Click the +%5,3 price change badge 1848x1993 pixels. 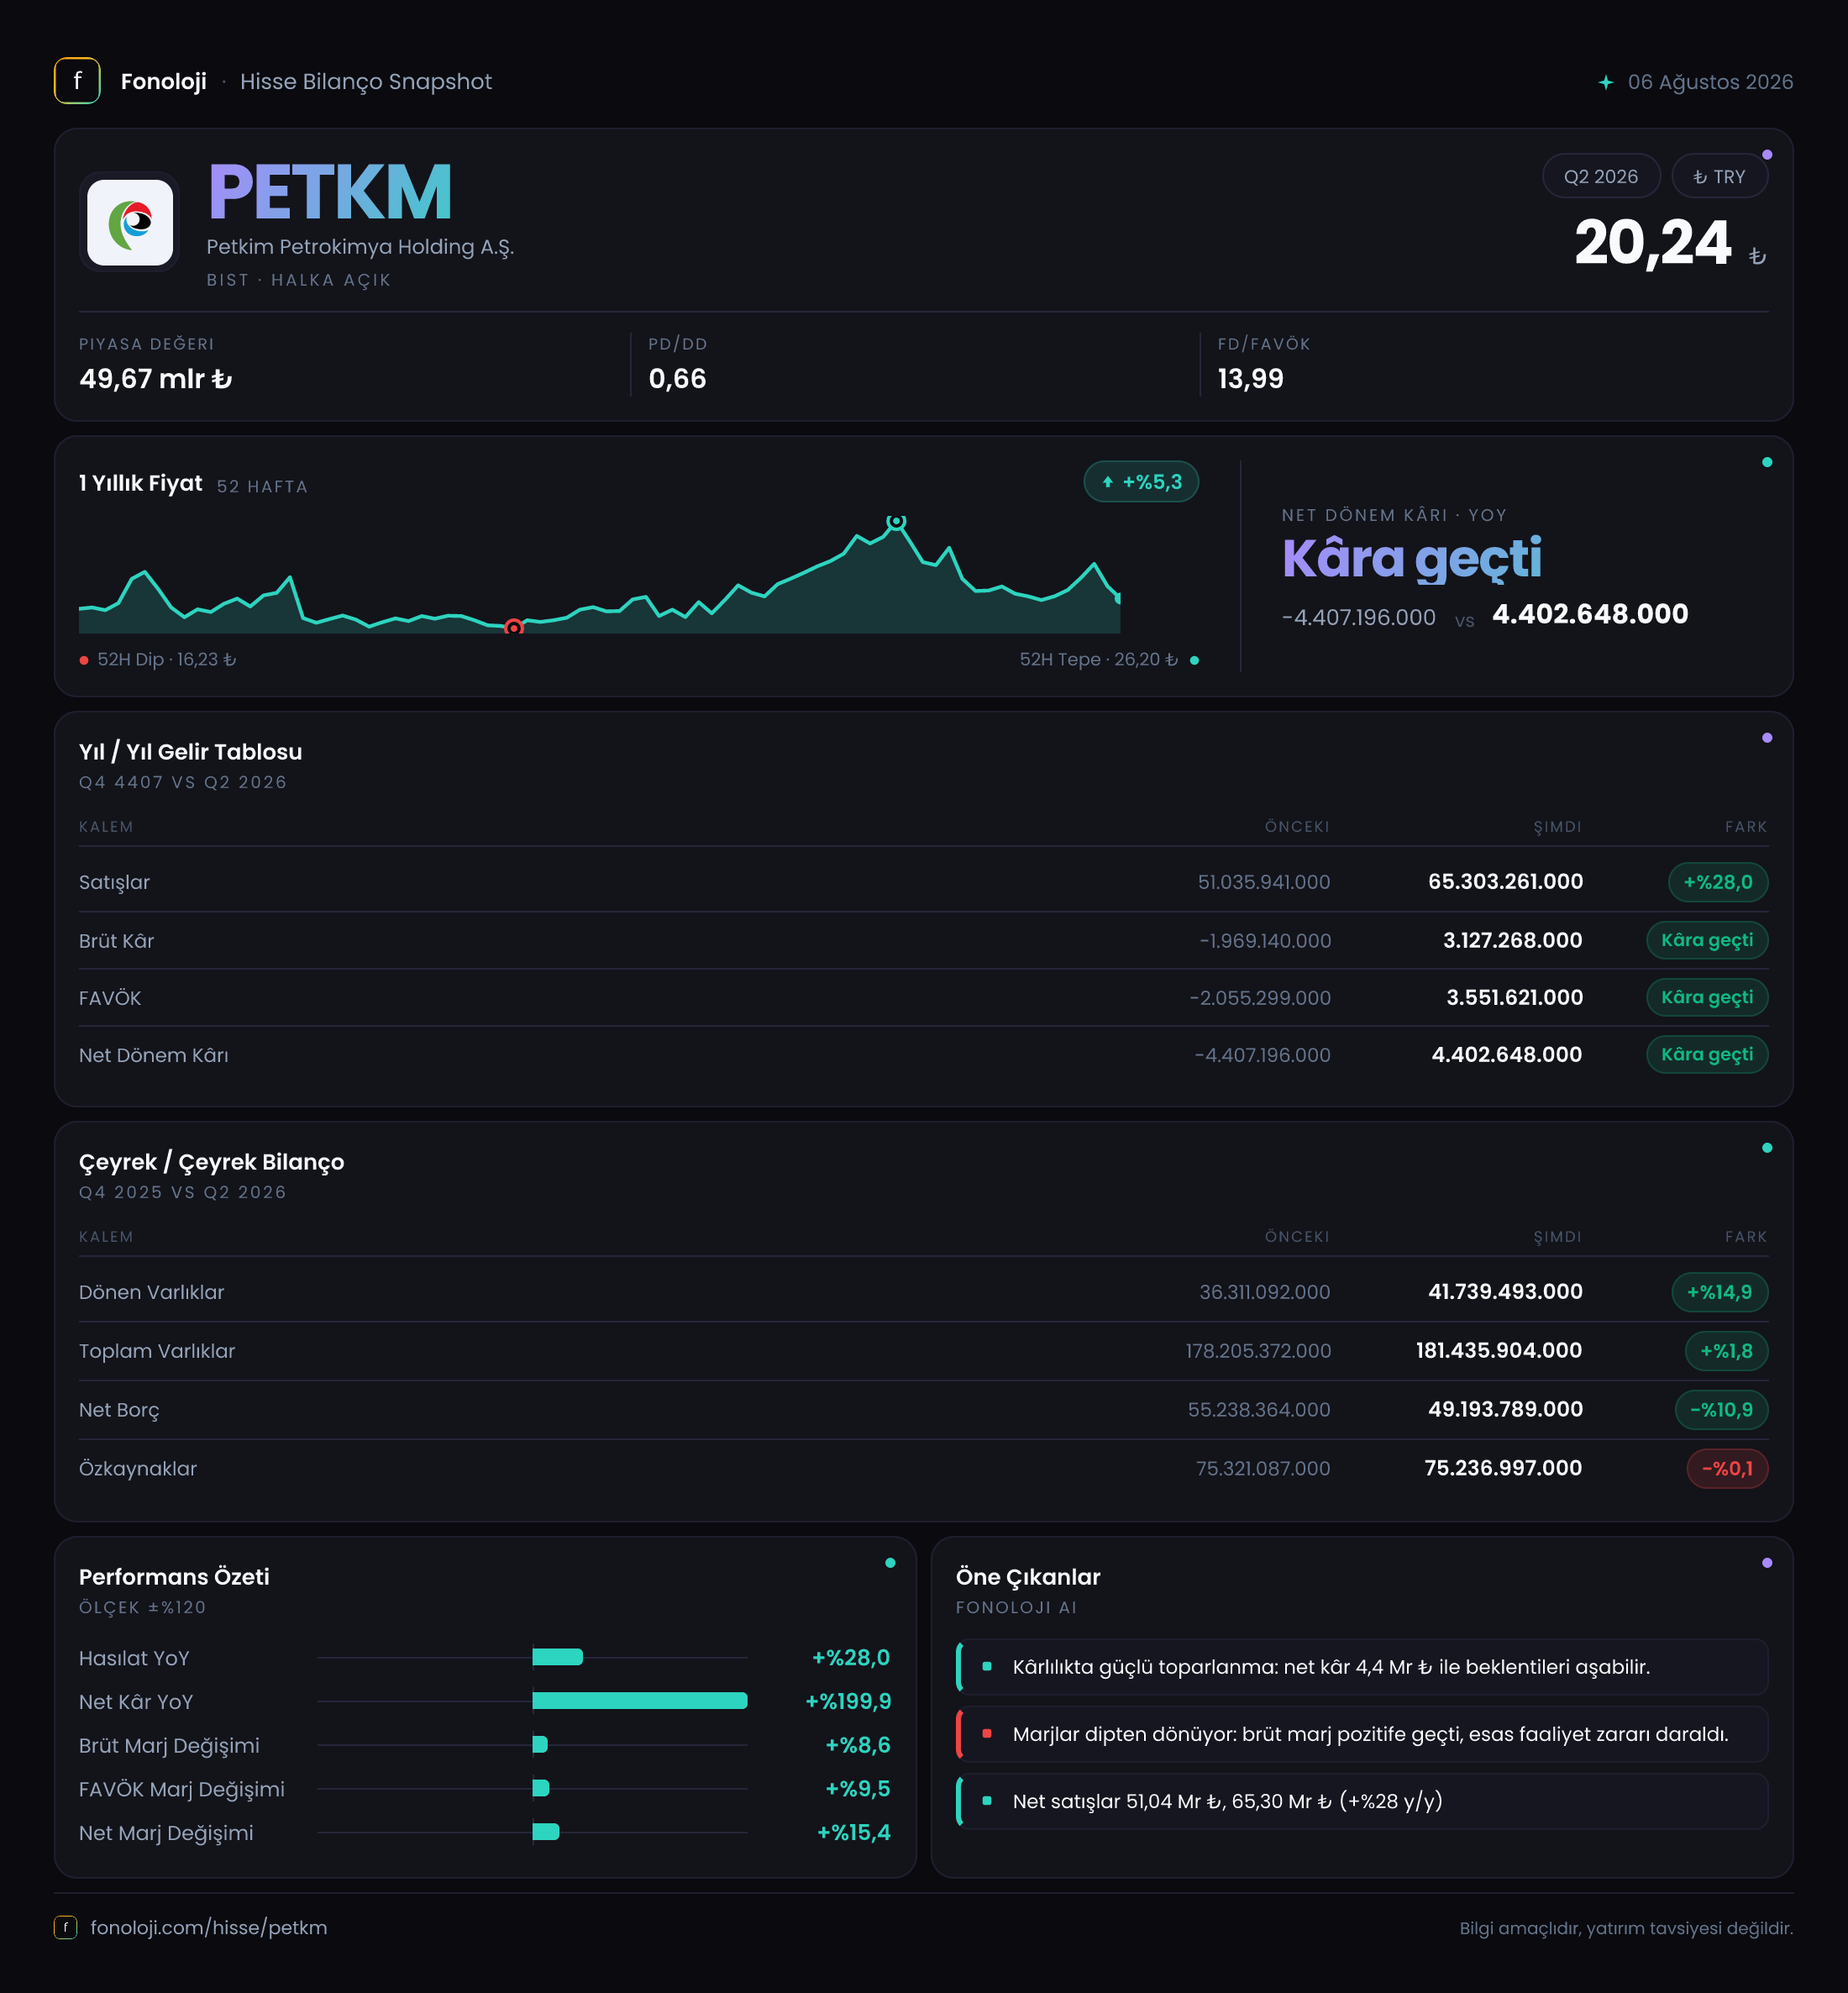[1141, 482]
